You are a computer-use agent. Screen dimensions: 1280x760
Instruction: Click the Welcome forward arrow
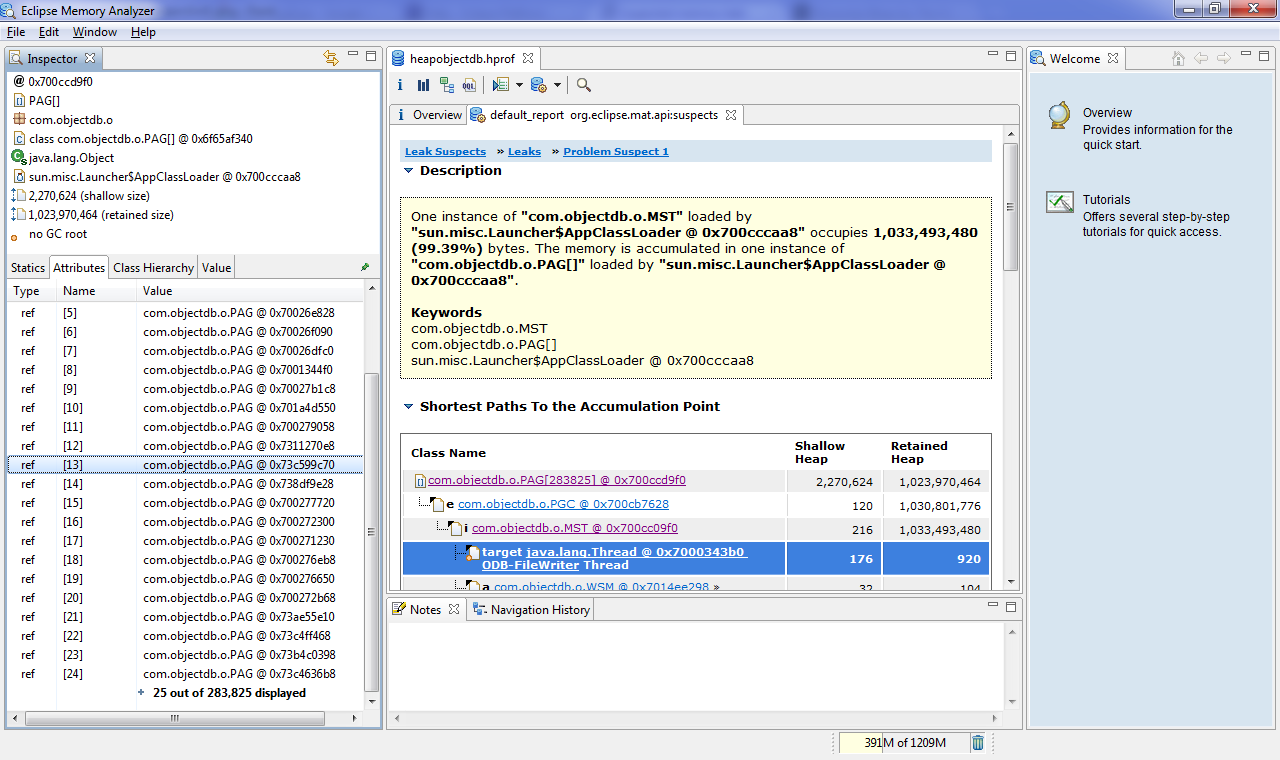pyautogui.click(x=1223, y=58)
